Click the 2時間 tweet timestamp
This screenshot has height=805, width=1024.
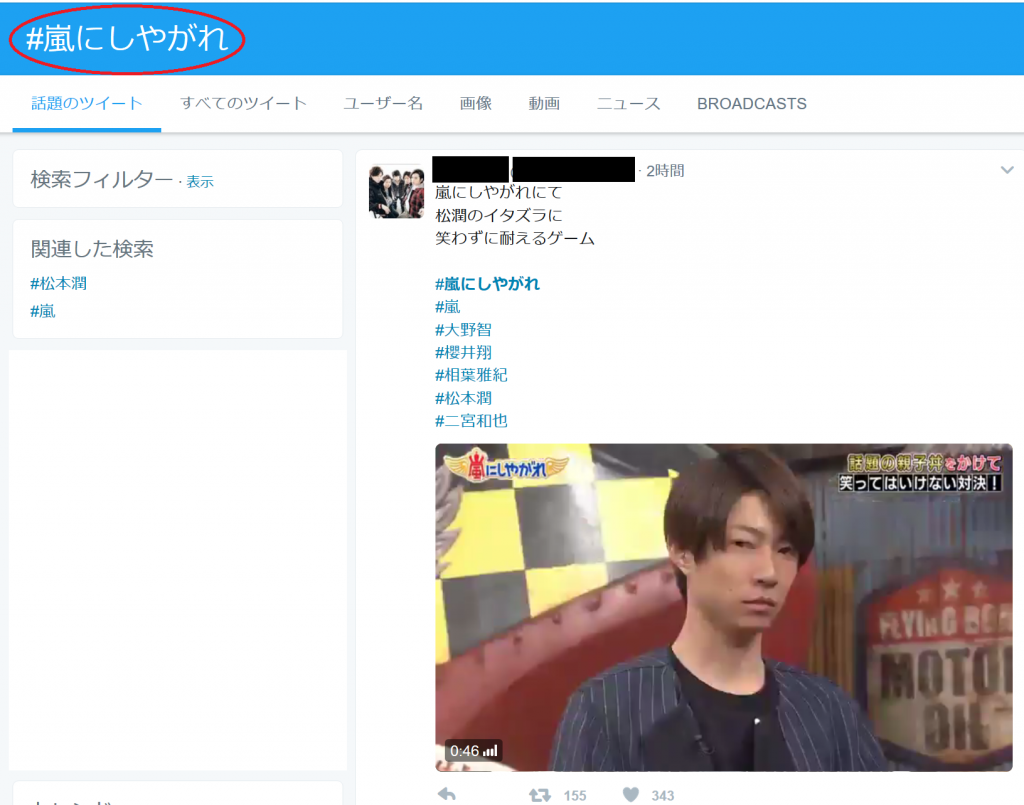click(x=665, y=171)
